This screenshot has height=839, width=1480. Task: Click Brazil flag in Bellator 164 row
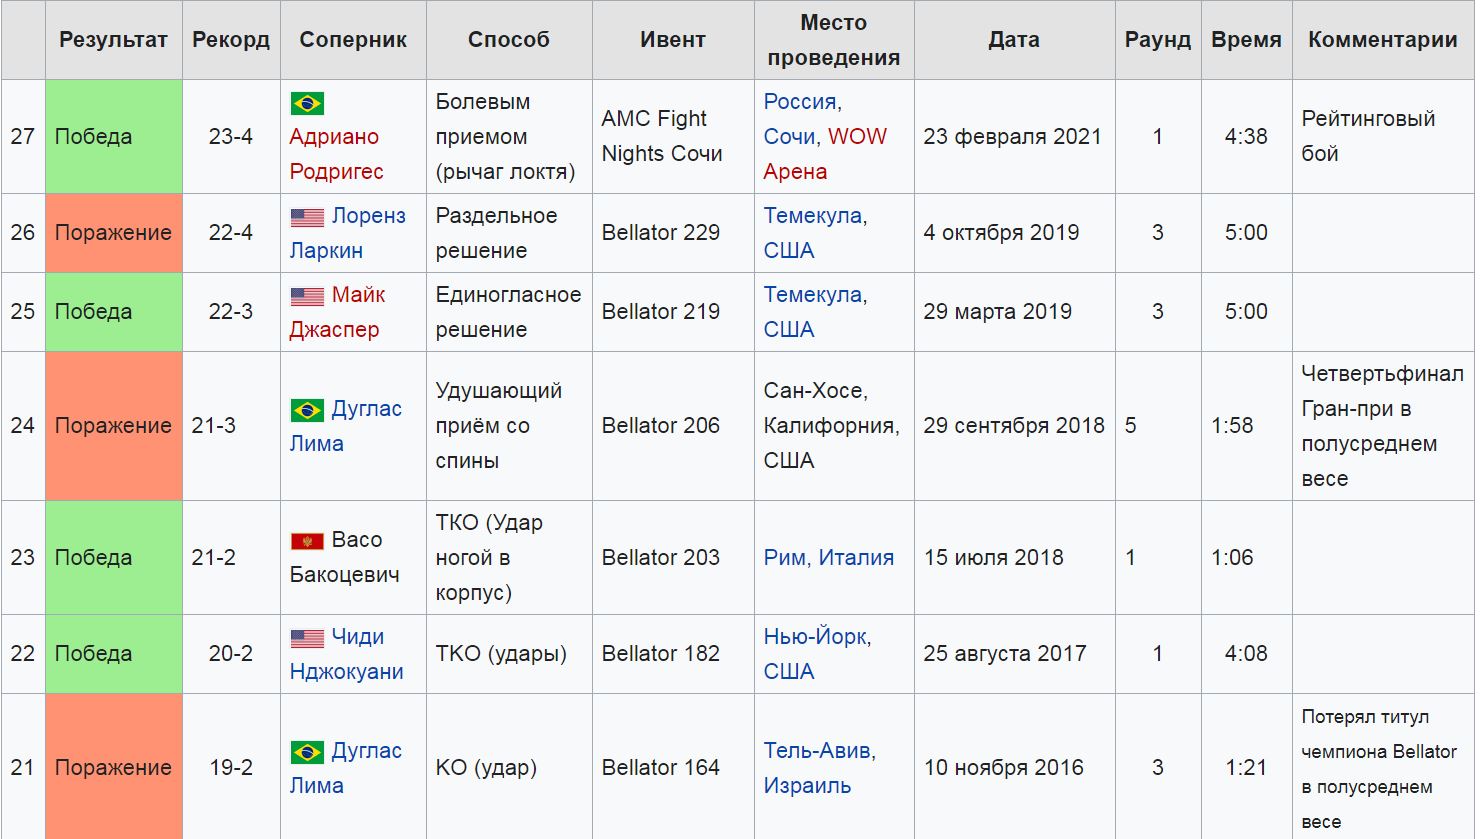point(307,752)
